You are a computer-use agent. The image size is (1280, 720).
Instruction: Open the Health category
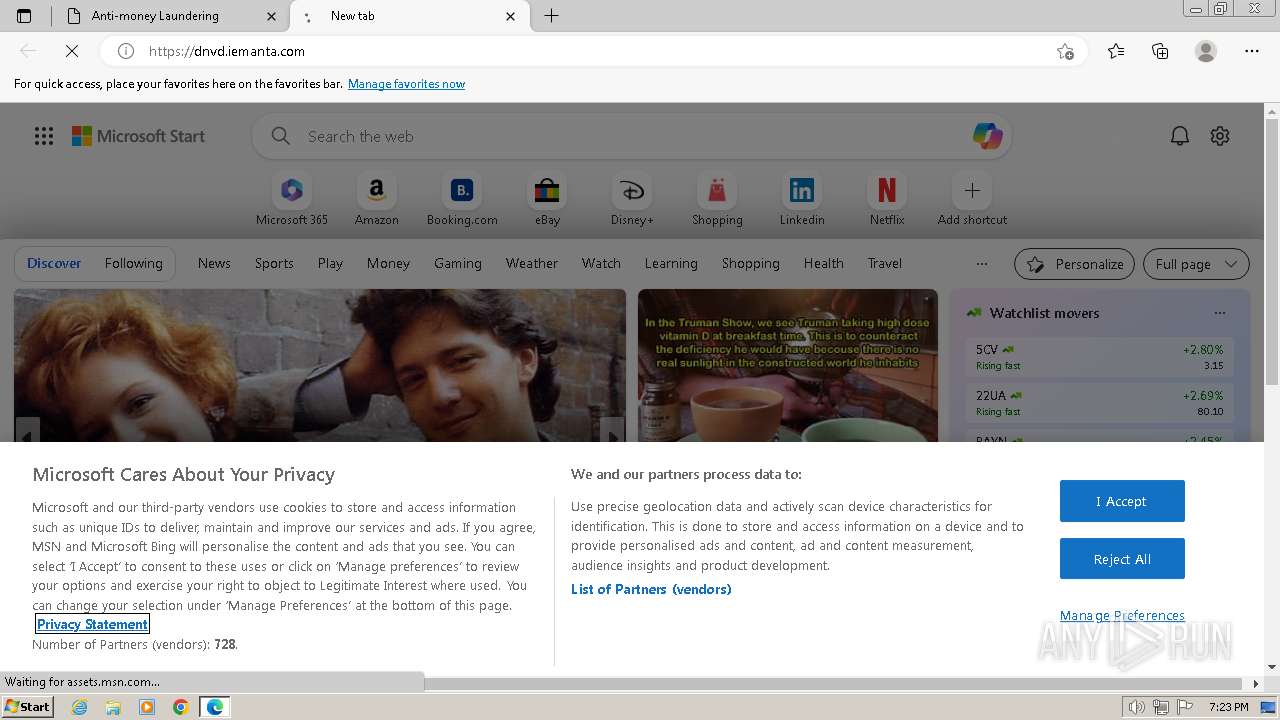(x=823, y=263)
